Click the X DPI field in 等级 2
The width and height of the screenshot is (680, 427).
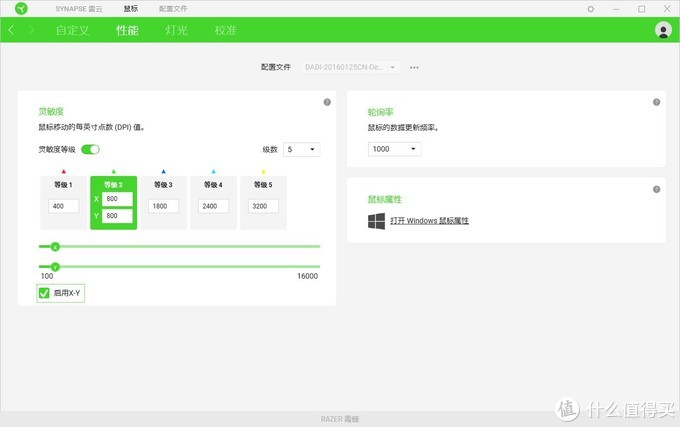tap(117, 199)
